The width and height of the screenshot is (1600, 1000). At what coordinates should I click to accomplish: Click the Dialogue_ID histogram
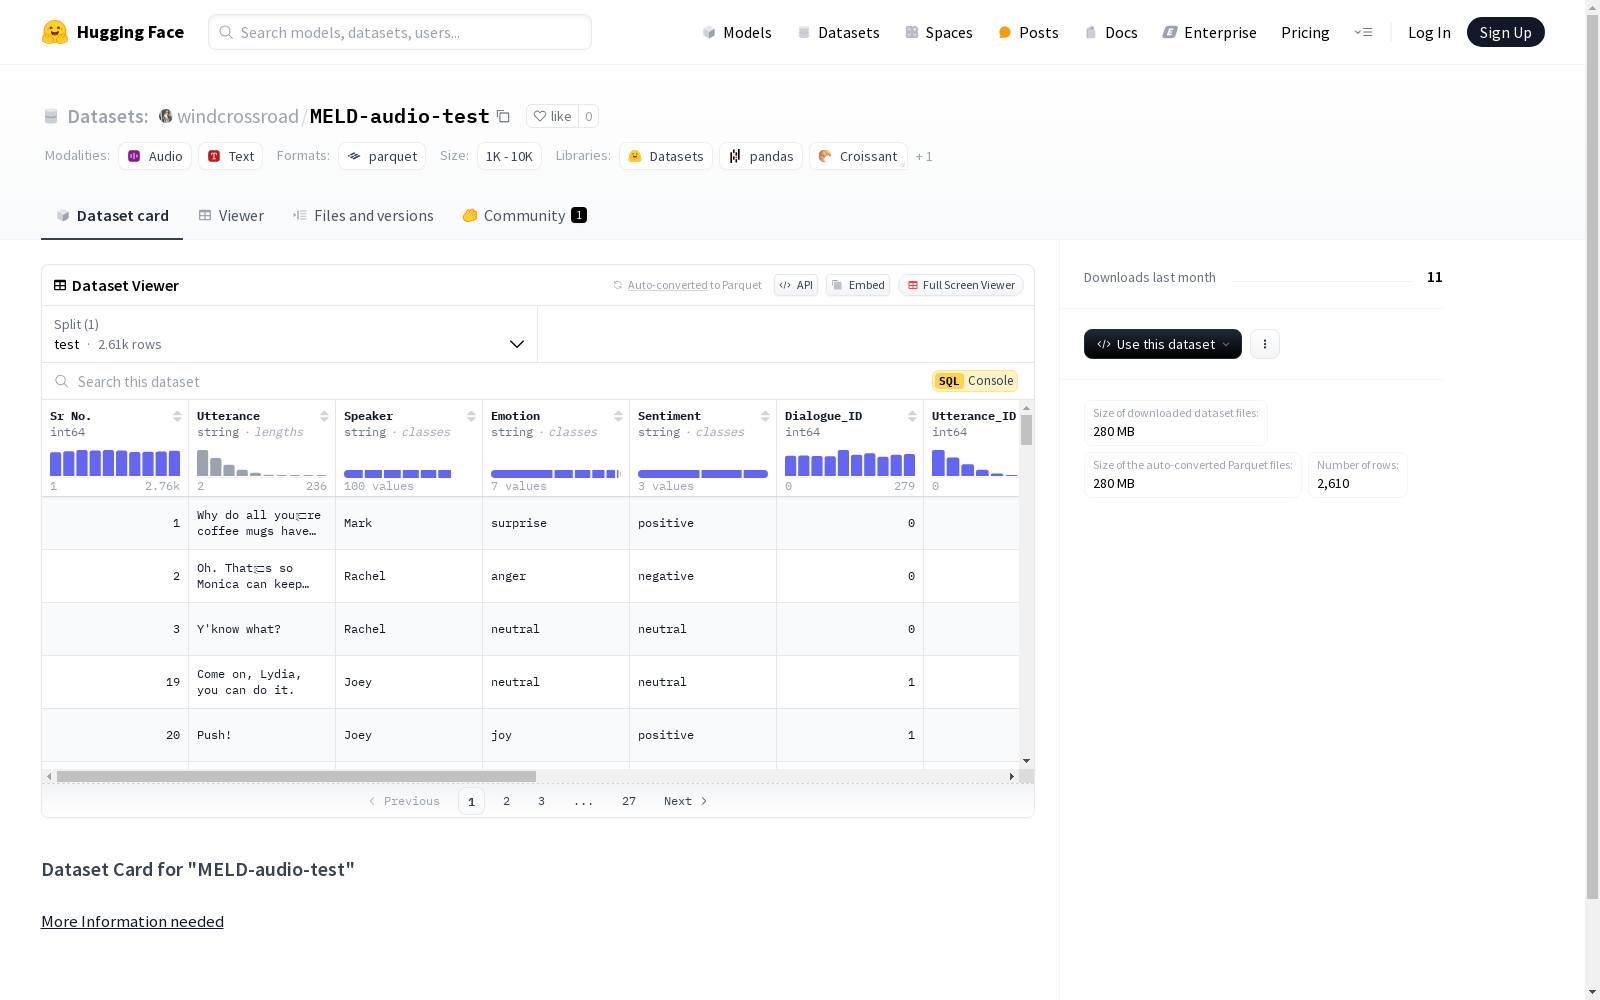pyautogui.click(x=850, y=463)
